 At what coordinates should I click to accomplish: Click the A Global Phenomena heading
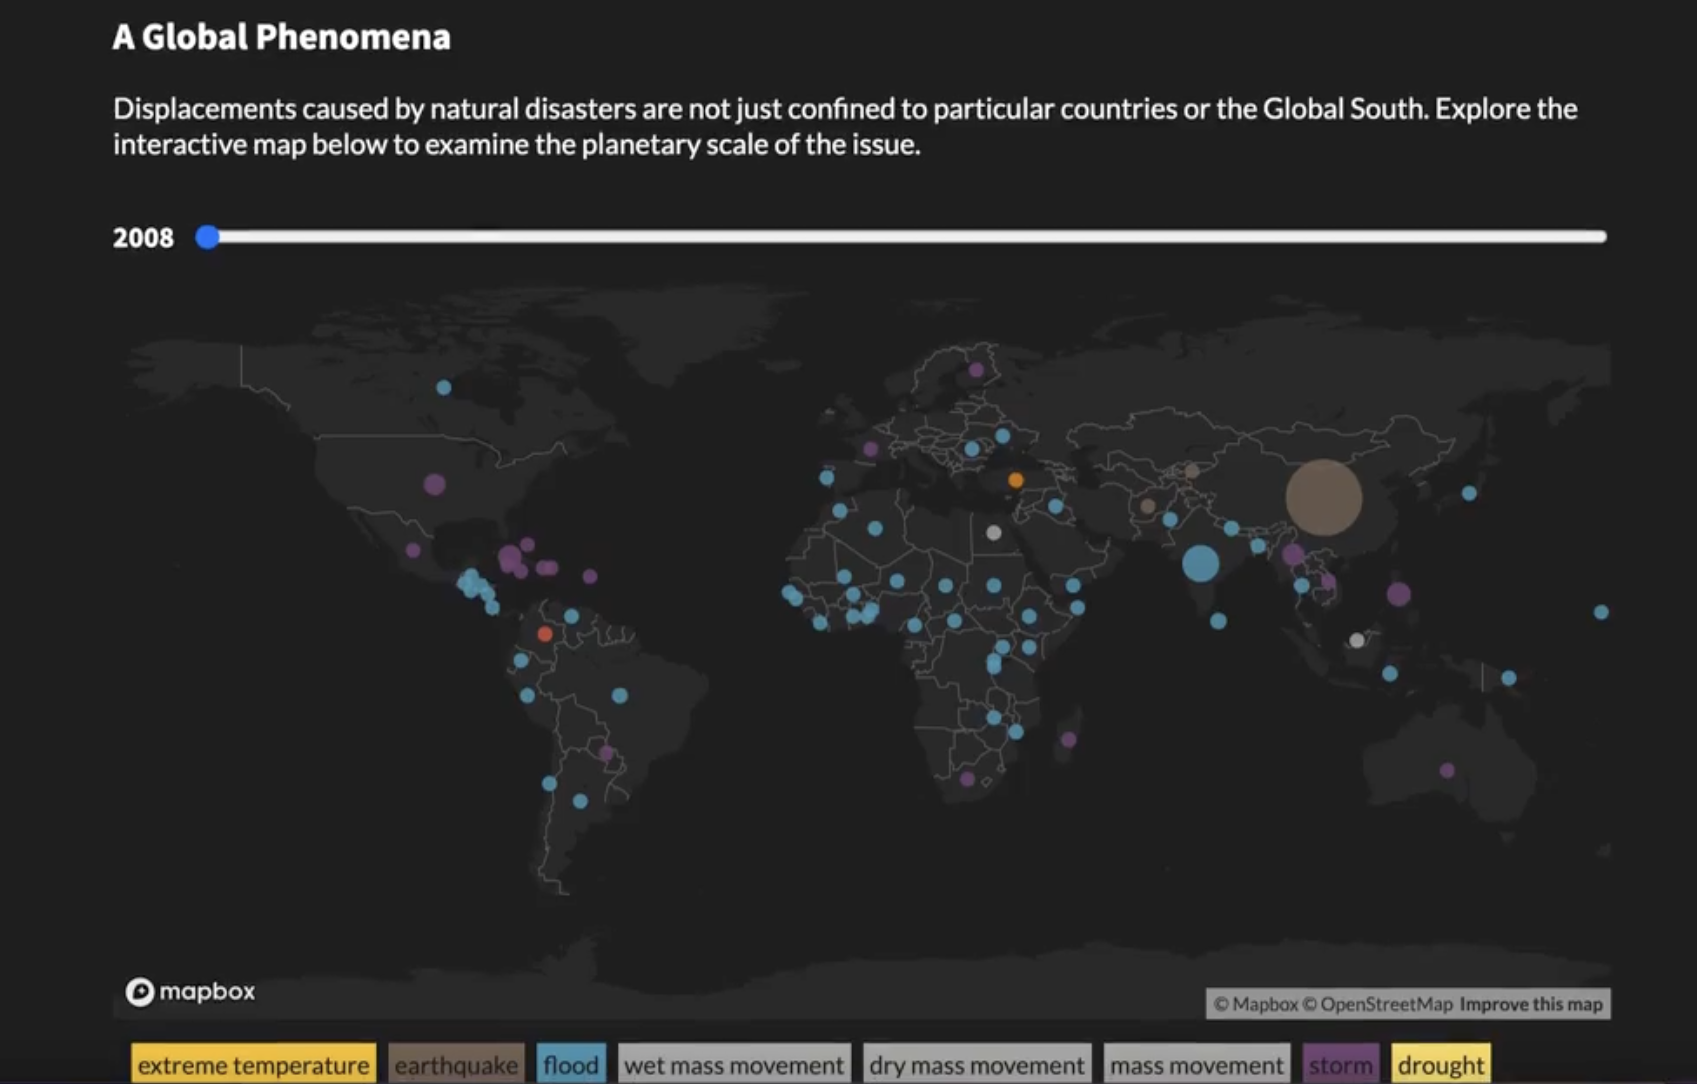click(x=281, y=37)
